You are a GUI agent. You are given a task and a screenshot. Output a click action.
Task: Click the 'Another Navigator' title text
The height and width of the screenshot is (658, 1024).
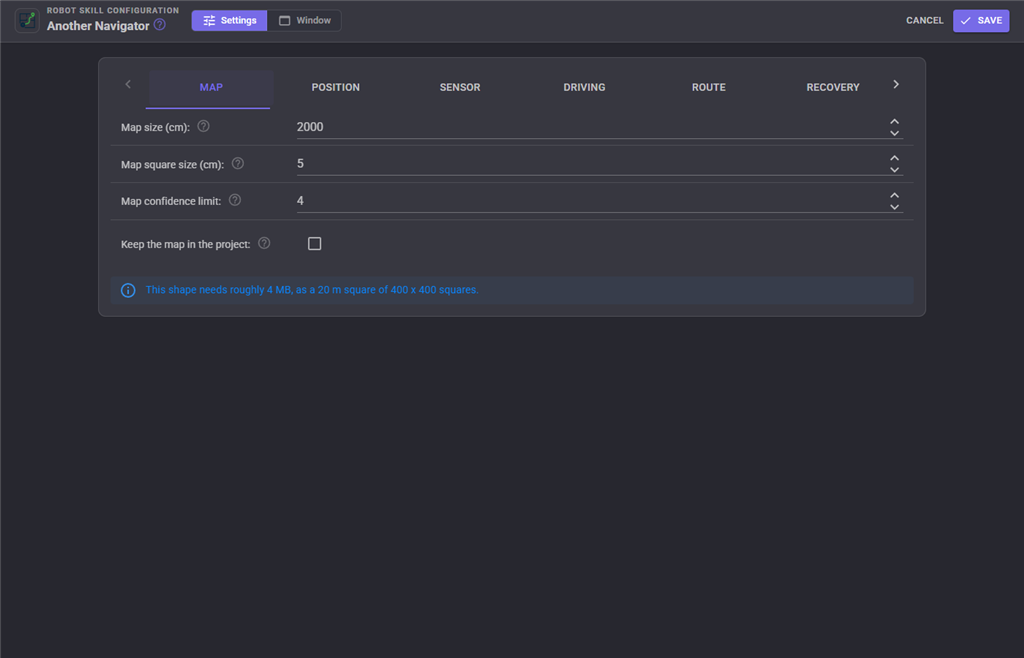pos(98,26)
